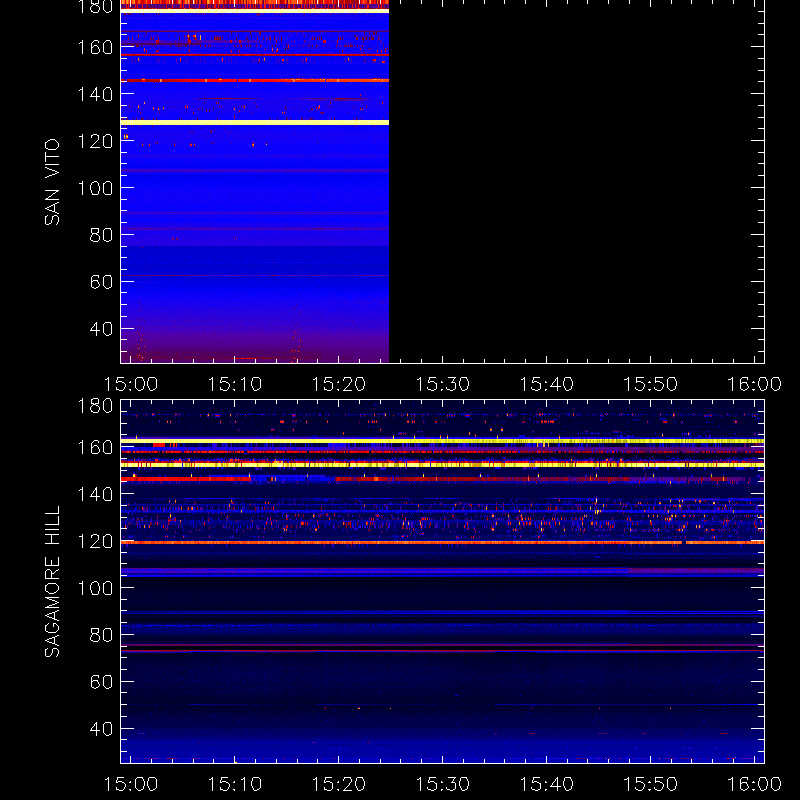Pick the 60 tick label on Sagamore Hill axis

pyautogui.click(x=101, y=682)
